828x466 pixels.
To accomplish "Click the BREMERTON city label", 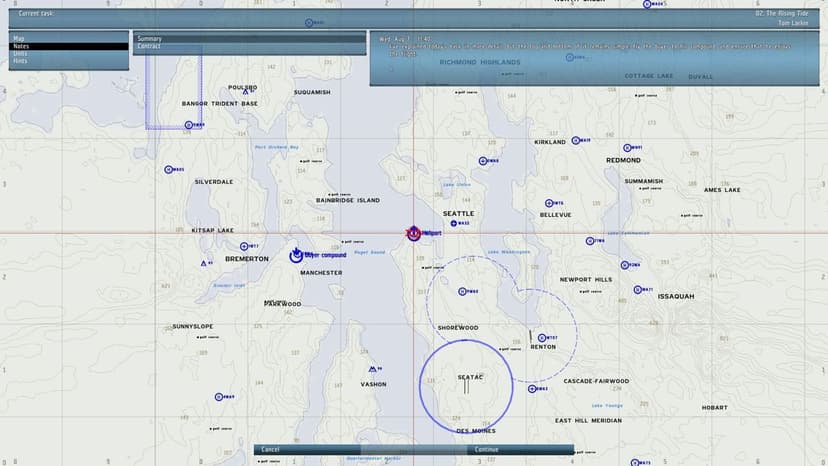I will pyautogui.click(x=247, y=259).
